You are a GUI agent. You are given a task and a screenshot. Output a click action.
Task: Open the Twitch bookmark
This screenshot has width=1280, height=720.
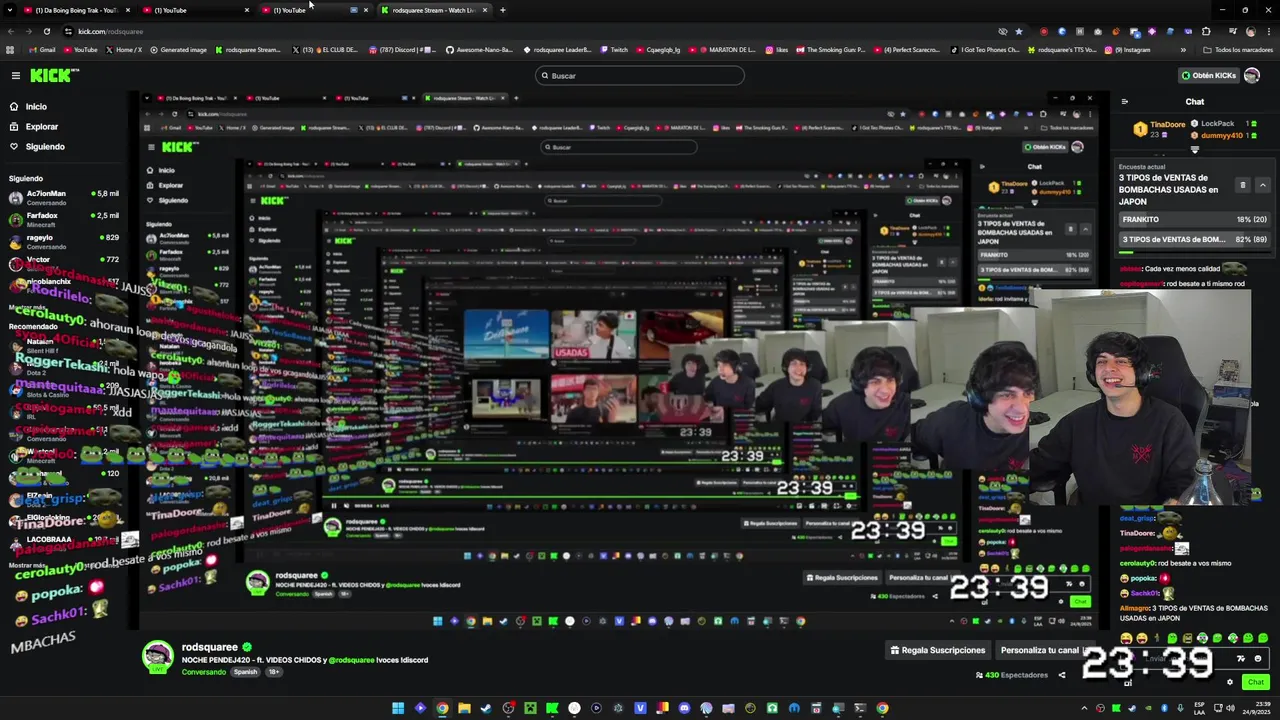[x=614, y=49]
